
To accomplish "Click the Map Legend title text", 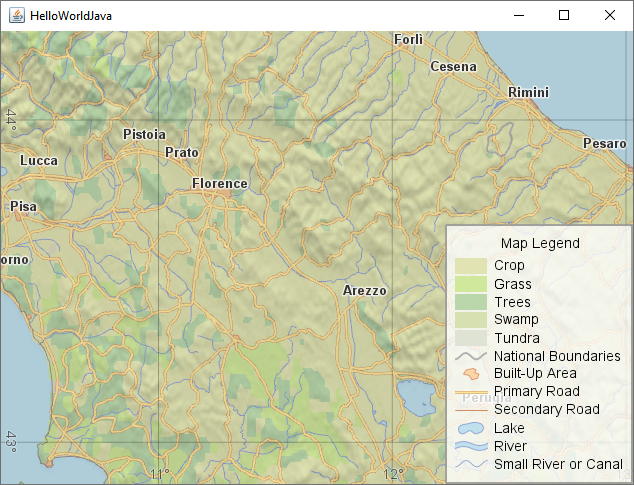I will pyautogui.click(x=540, y=243).
